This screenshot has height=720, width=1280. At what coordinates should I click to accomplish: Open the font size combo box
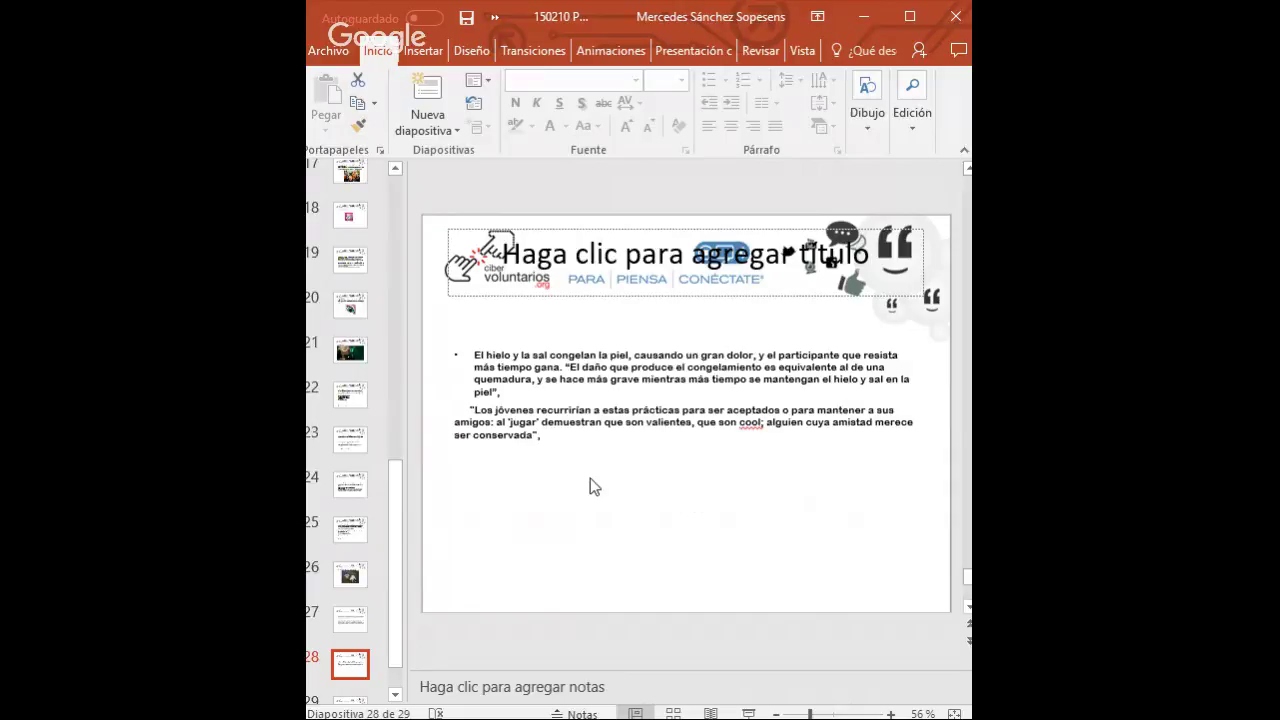click(x=666, y=80)
